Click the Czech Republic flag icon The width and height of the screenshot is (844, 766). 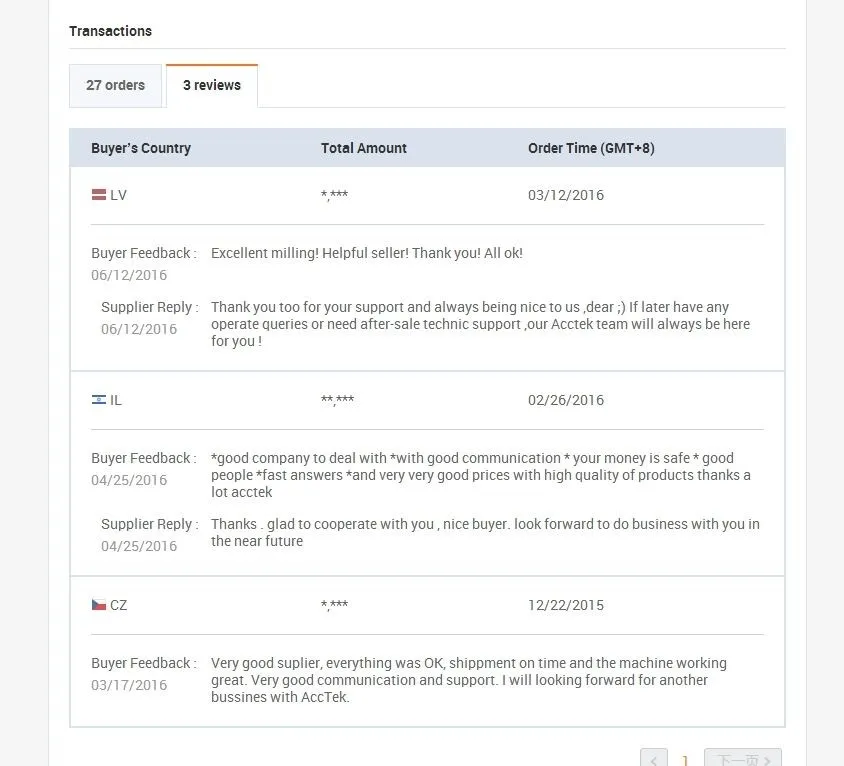point(99,605)
